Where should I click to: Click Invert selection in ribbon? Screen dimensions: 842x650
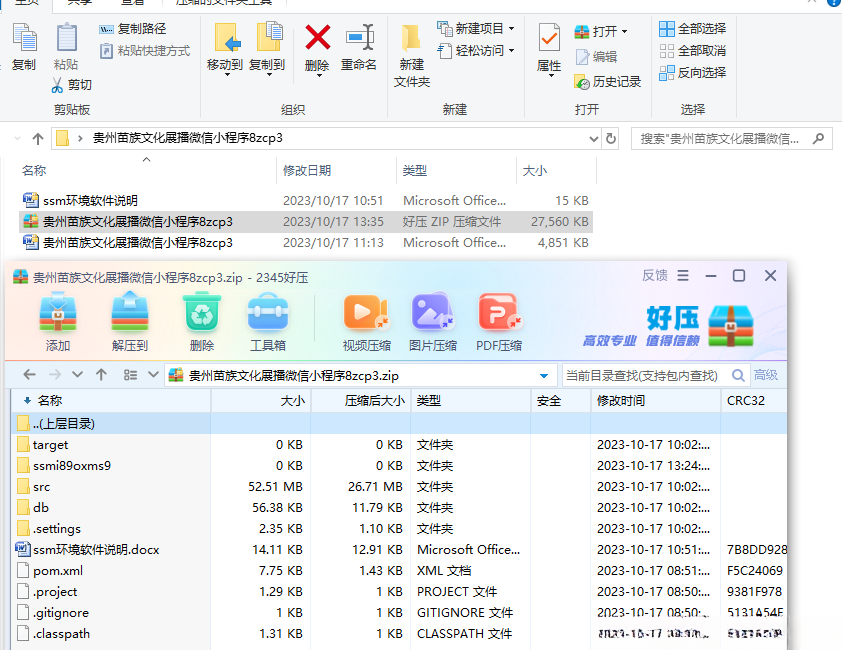693,73
